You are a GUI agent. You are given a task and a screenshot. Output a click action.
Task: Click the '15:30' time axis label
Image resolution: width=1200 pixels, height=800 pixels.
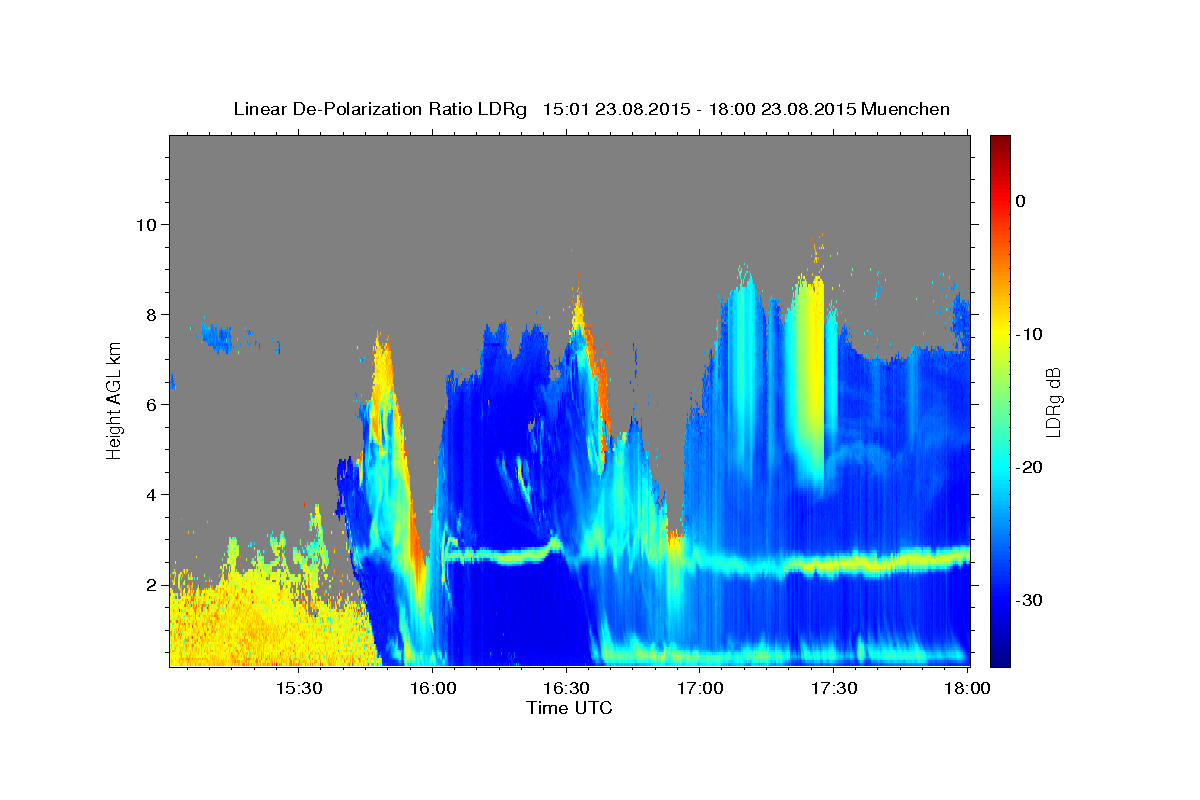[x=298, y=689]
